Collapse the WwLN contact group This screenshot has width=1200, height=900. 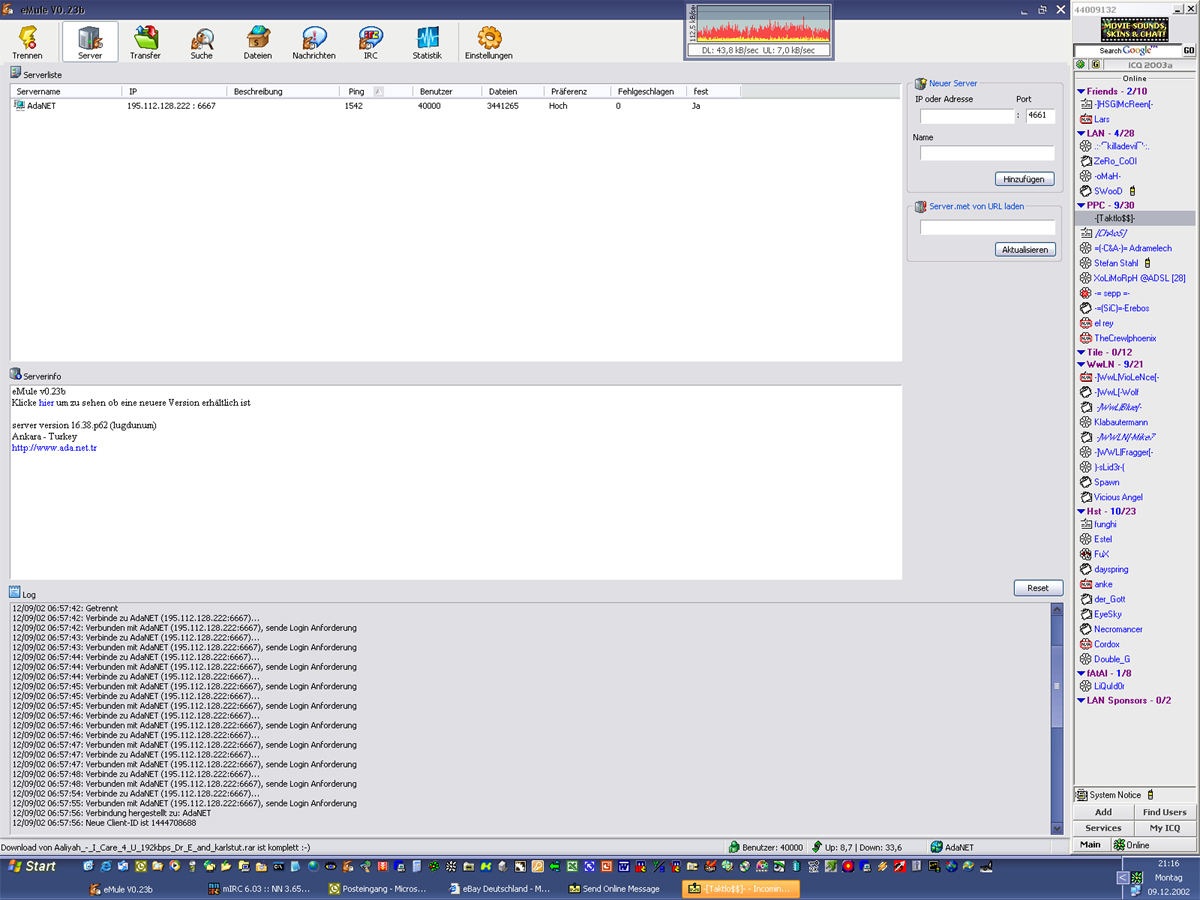pos(1082,364)
